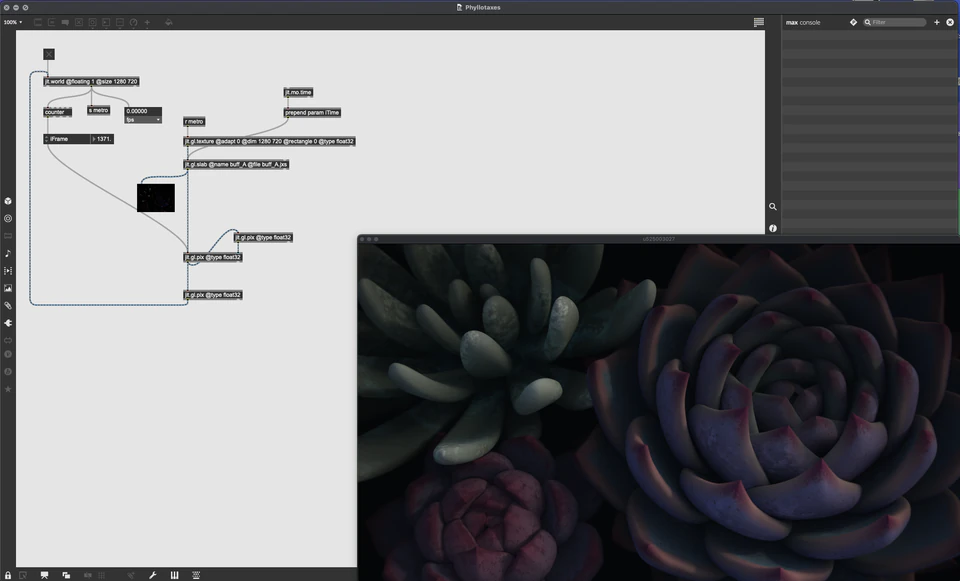Click the plus icon in Max console header
Image resolution: width=960 pixels, height=581 pixels.
pos(937,22)
